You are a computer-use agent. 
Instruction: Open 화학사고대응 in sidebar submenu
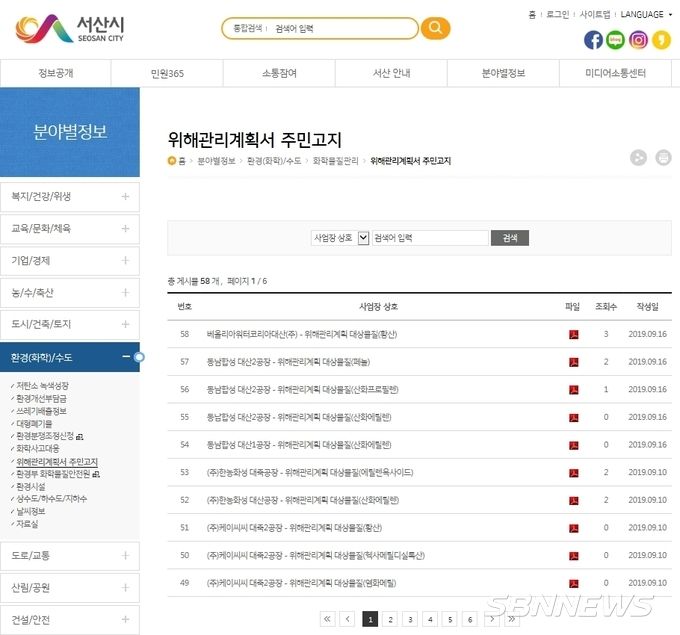pos(38,448)
